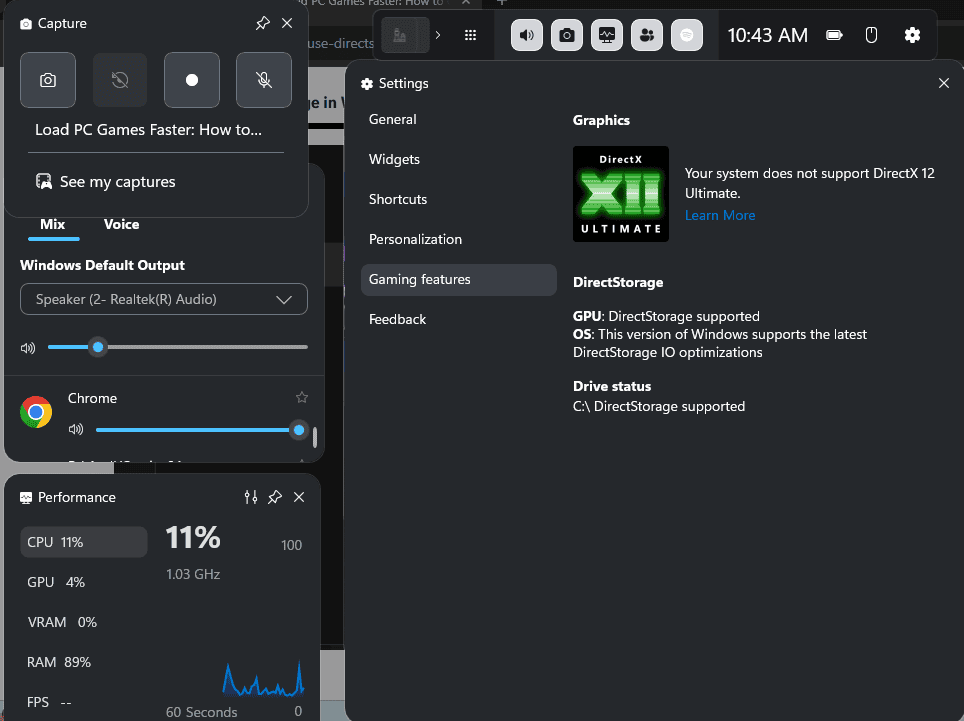Open the General settings section

pyautogui.click(x=459, y=119)
